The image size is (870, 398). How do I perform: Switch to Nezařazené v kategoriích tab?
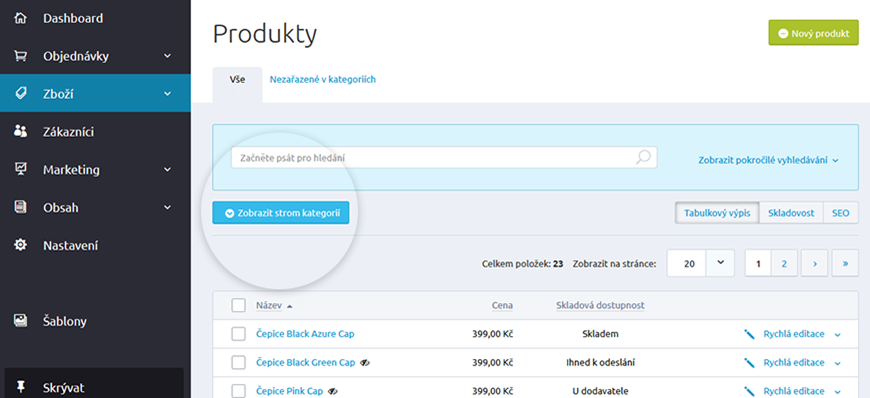pos(322,79)
